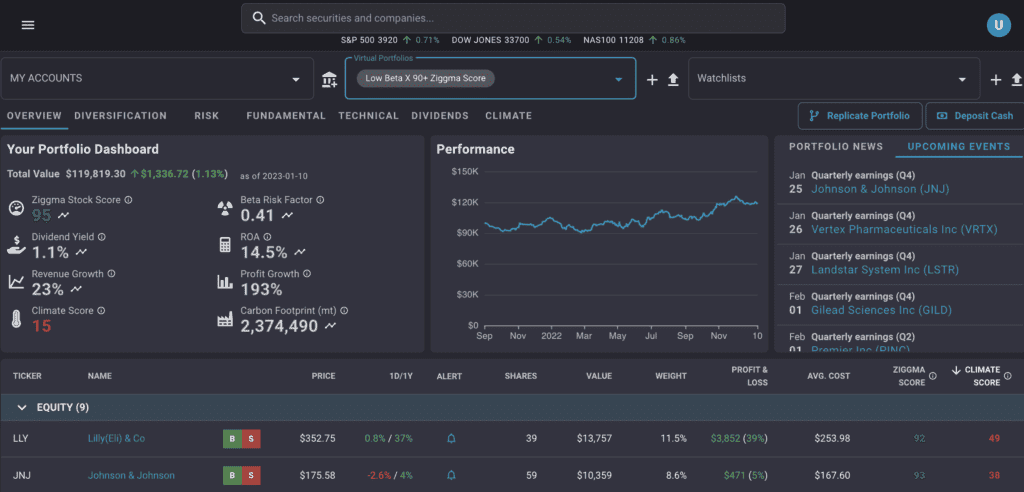Switch to the Fundamental tab
Viewport: 1024px width, 492px height.
coord(286,116)
